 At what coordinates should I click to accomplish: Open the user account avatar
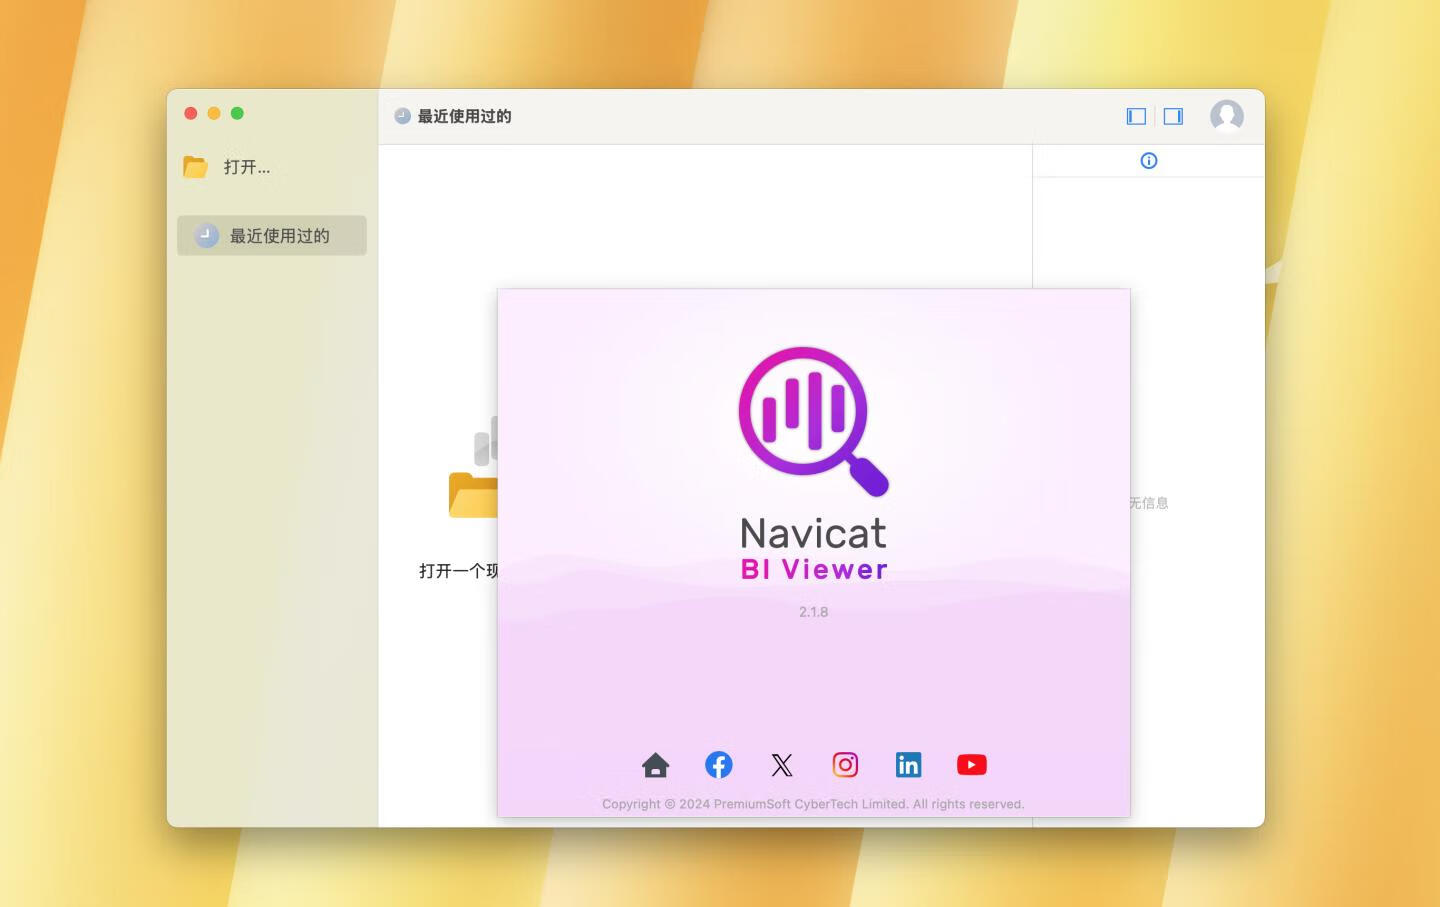click(1227, 116)
